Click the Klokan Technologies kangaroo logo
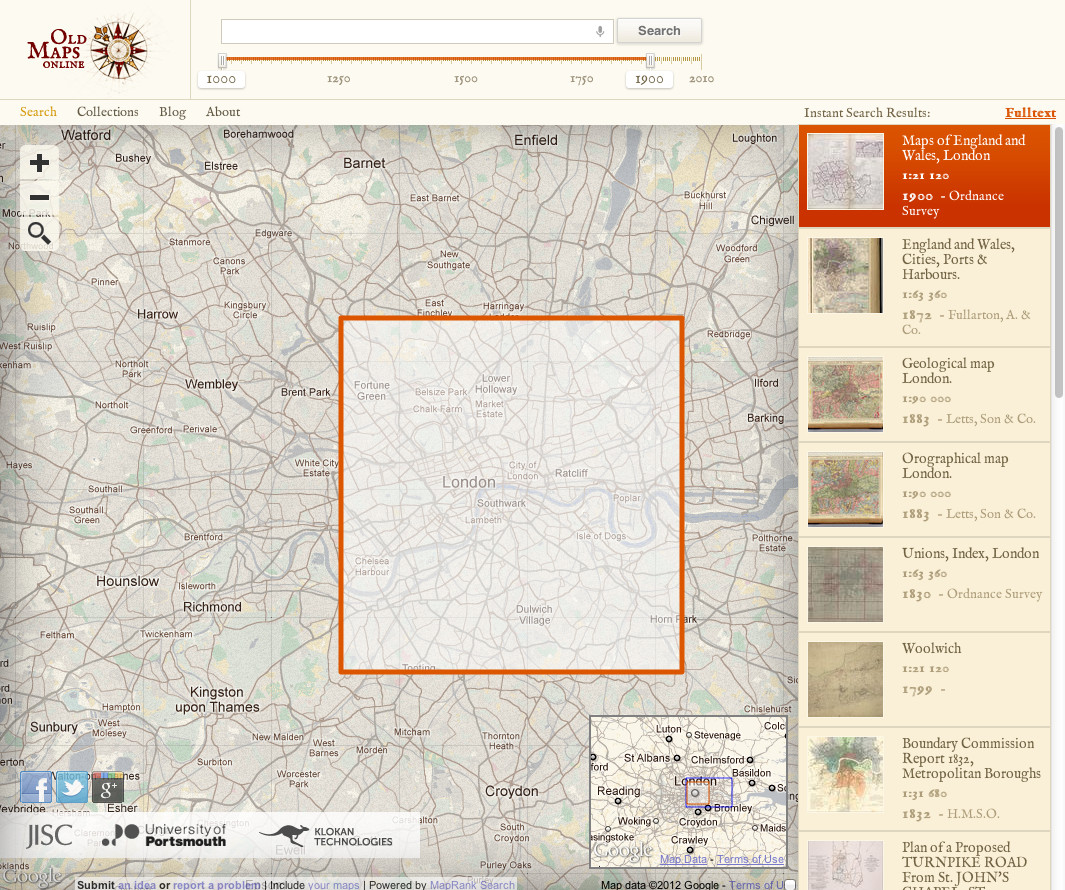Viewport: 1065px width, 890px height. (326, 835)
